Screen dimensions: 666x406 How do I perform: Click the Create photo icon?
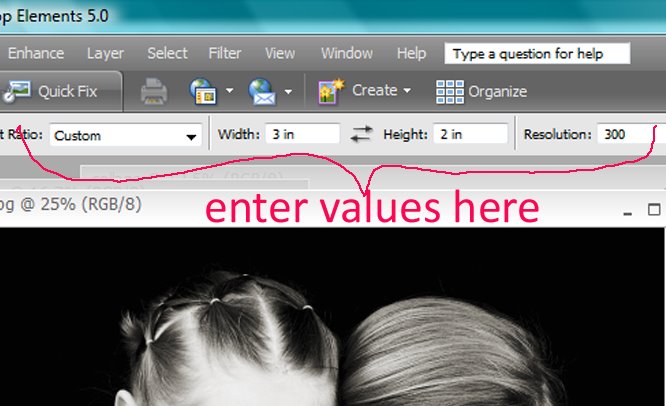(331, 91)
